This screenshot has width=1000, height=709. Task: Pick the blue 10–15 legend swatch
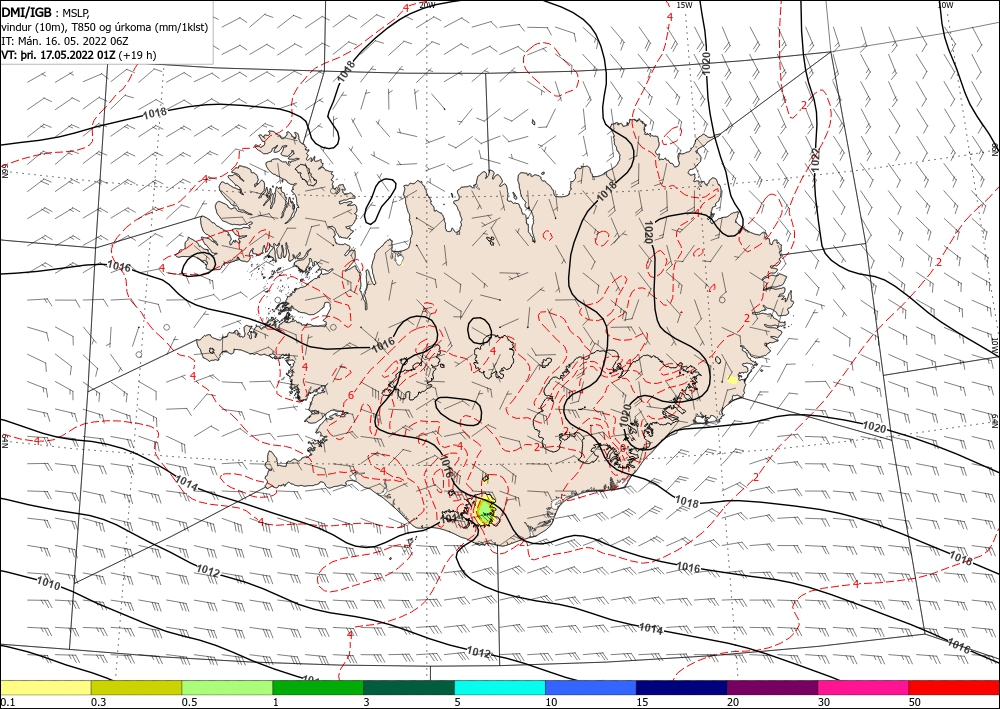[x=591, y=687]
